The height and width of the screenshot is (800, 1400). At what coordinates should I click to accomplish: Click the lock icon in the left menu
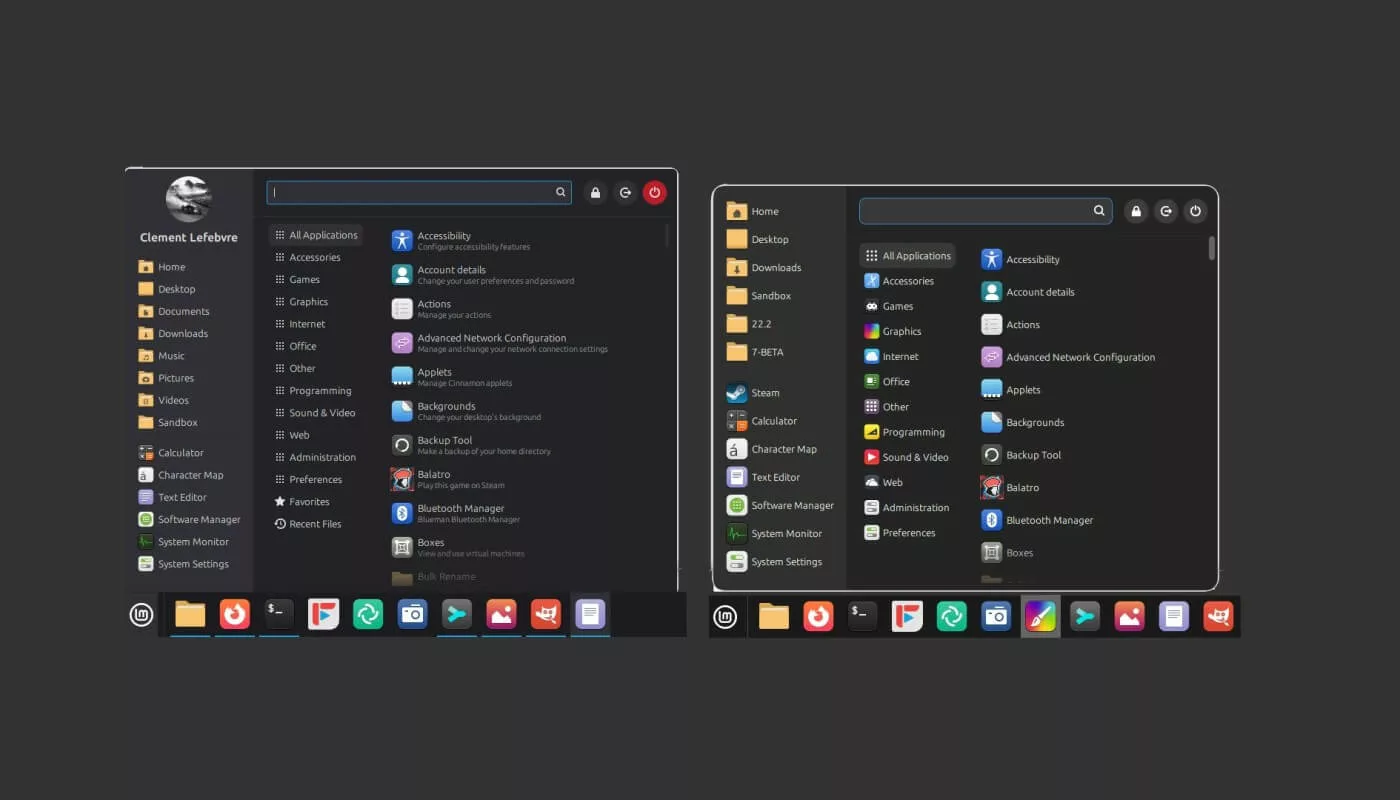pyautogui.click(x=595, y=192)
